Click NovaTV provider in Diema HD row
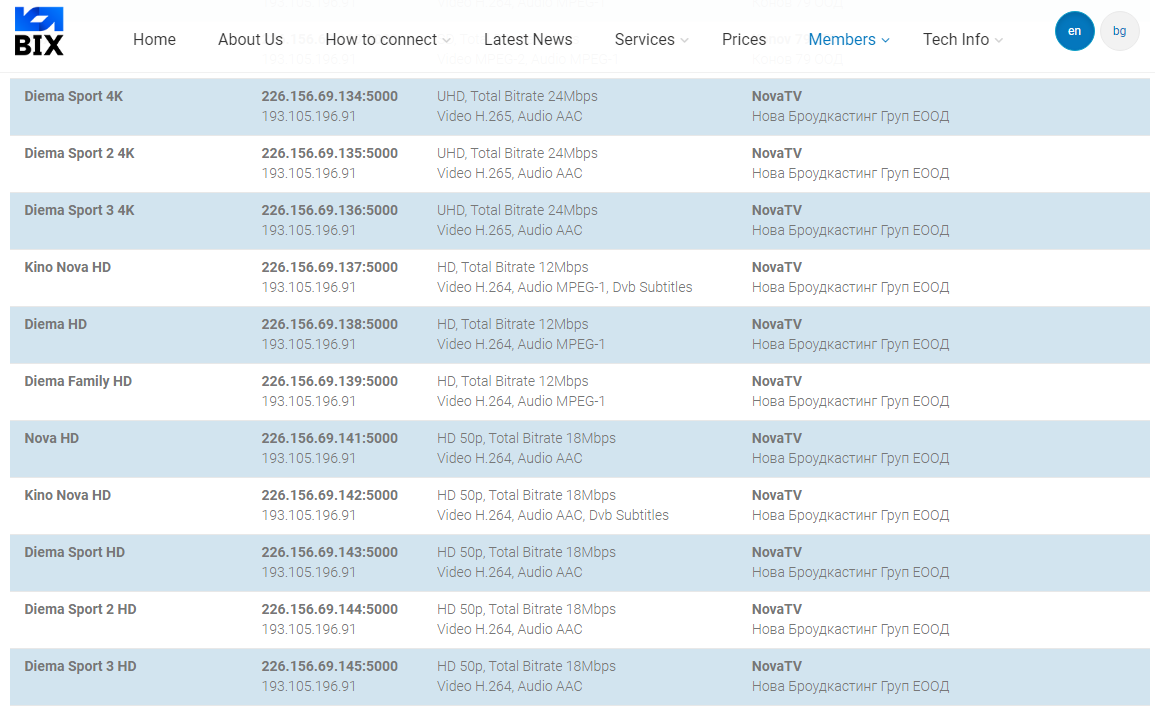Viewport: 1155px width, 712px height. pos(776,324)
